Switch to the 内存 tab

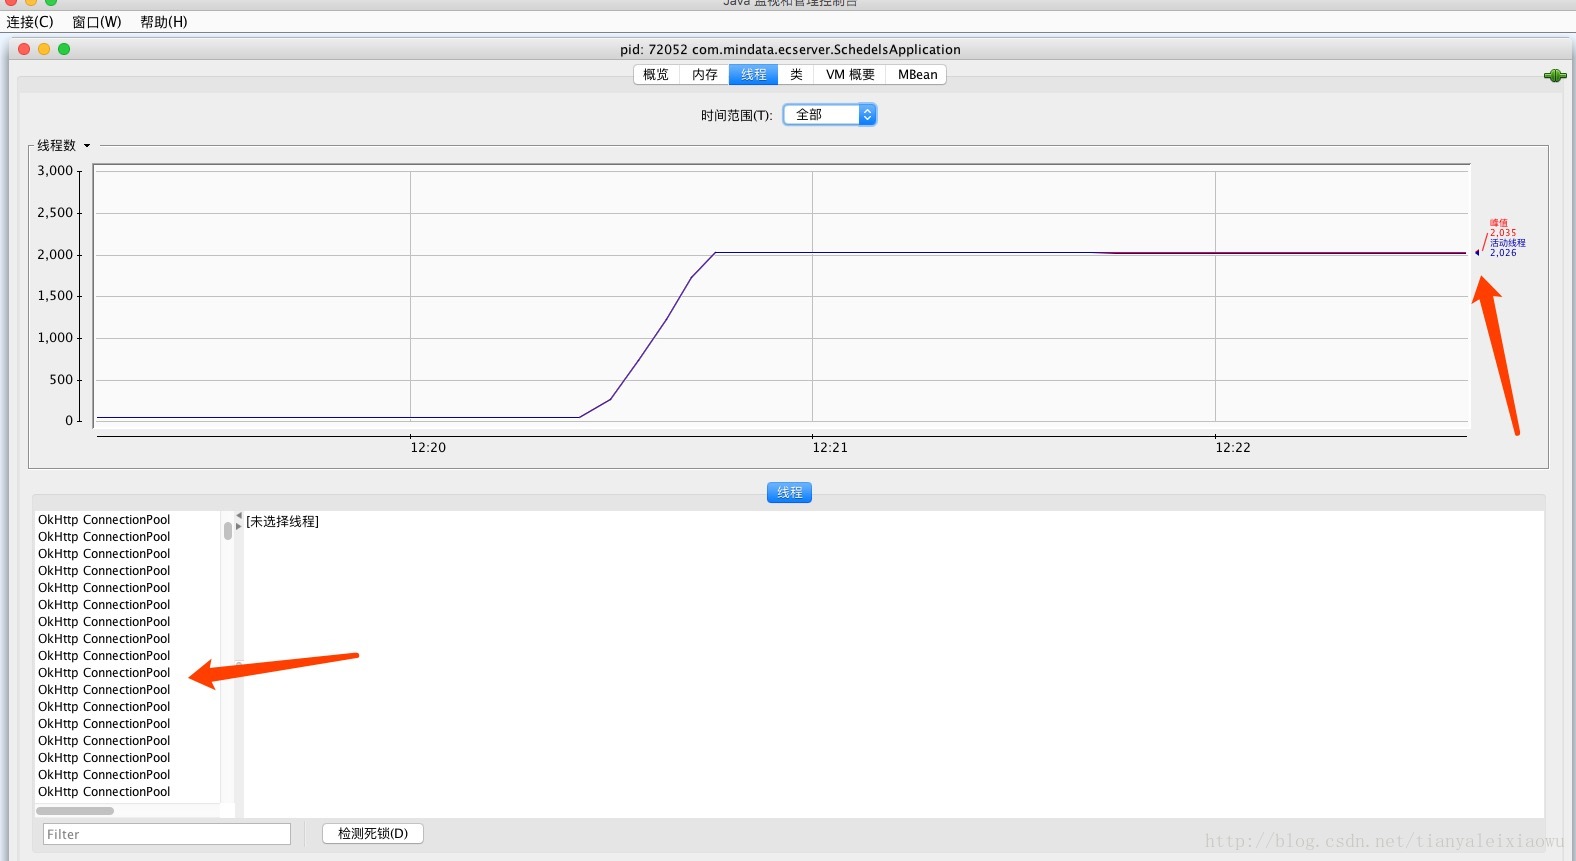705,75
